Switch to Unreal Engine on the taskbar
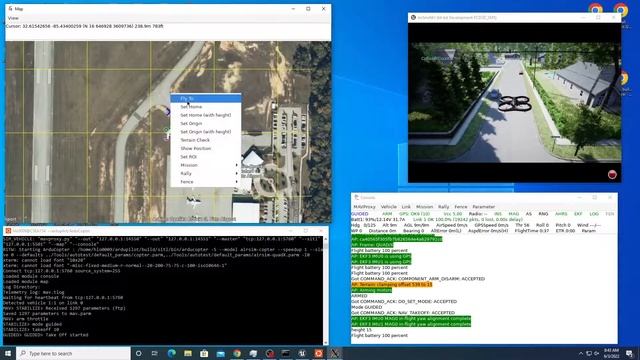 point(302,353)
